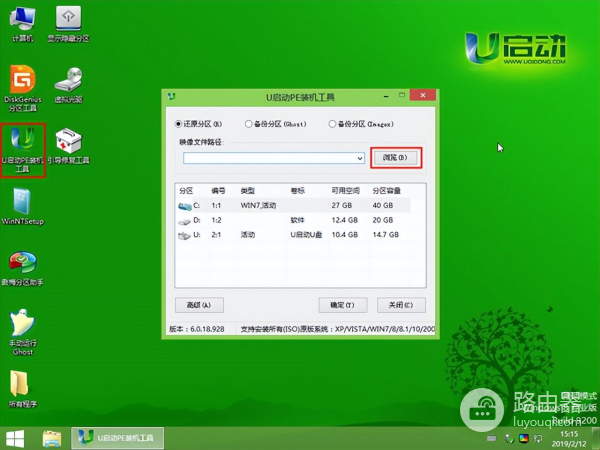Click the version 6.0.18.928 status text
Image resolution: width=600 pixels, height=450 pixels.
(x=197, y=329)
